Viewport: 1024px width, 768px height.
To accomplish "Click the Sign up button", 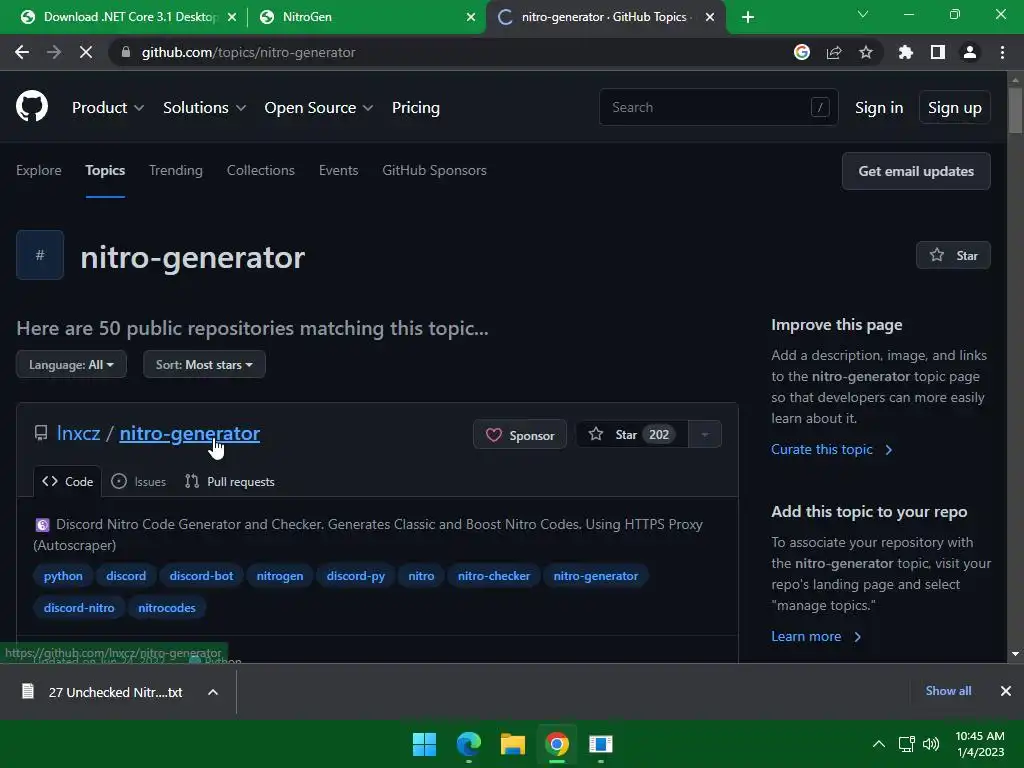I will point(955,107).
